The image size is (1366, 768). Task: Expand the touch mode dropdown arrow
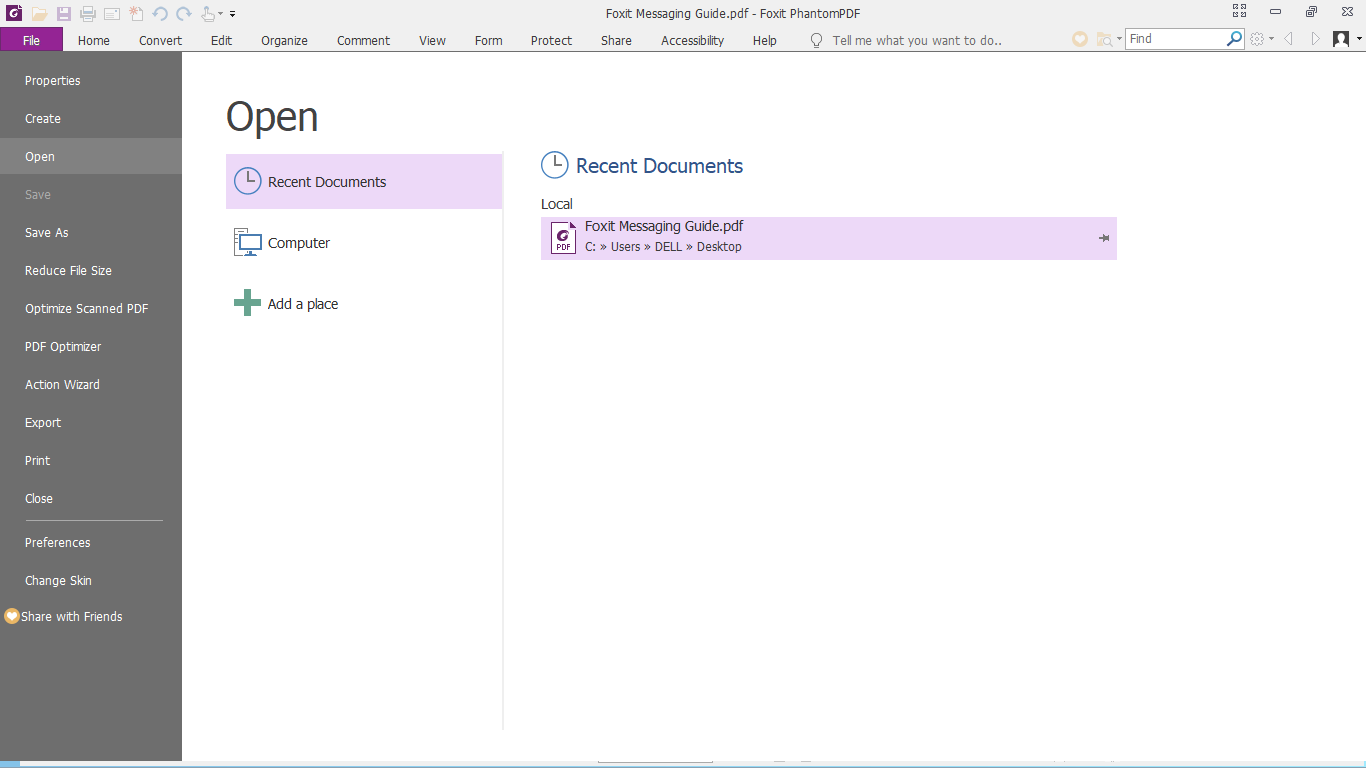click(x=221, y=15)
